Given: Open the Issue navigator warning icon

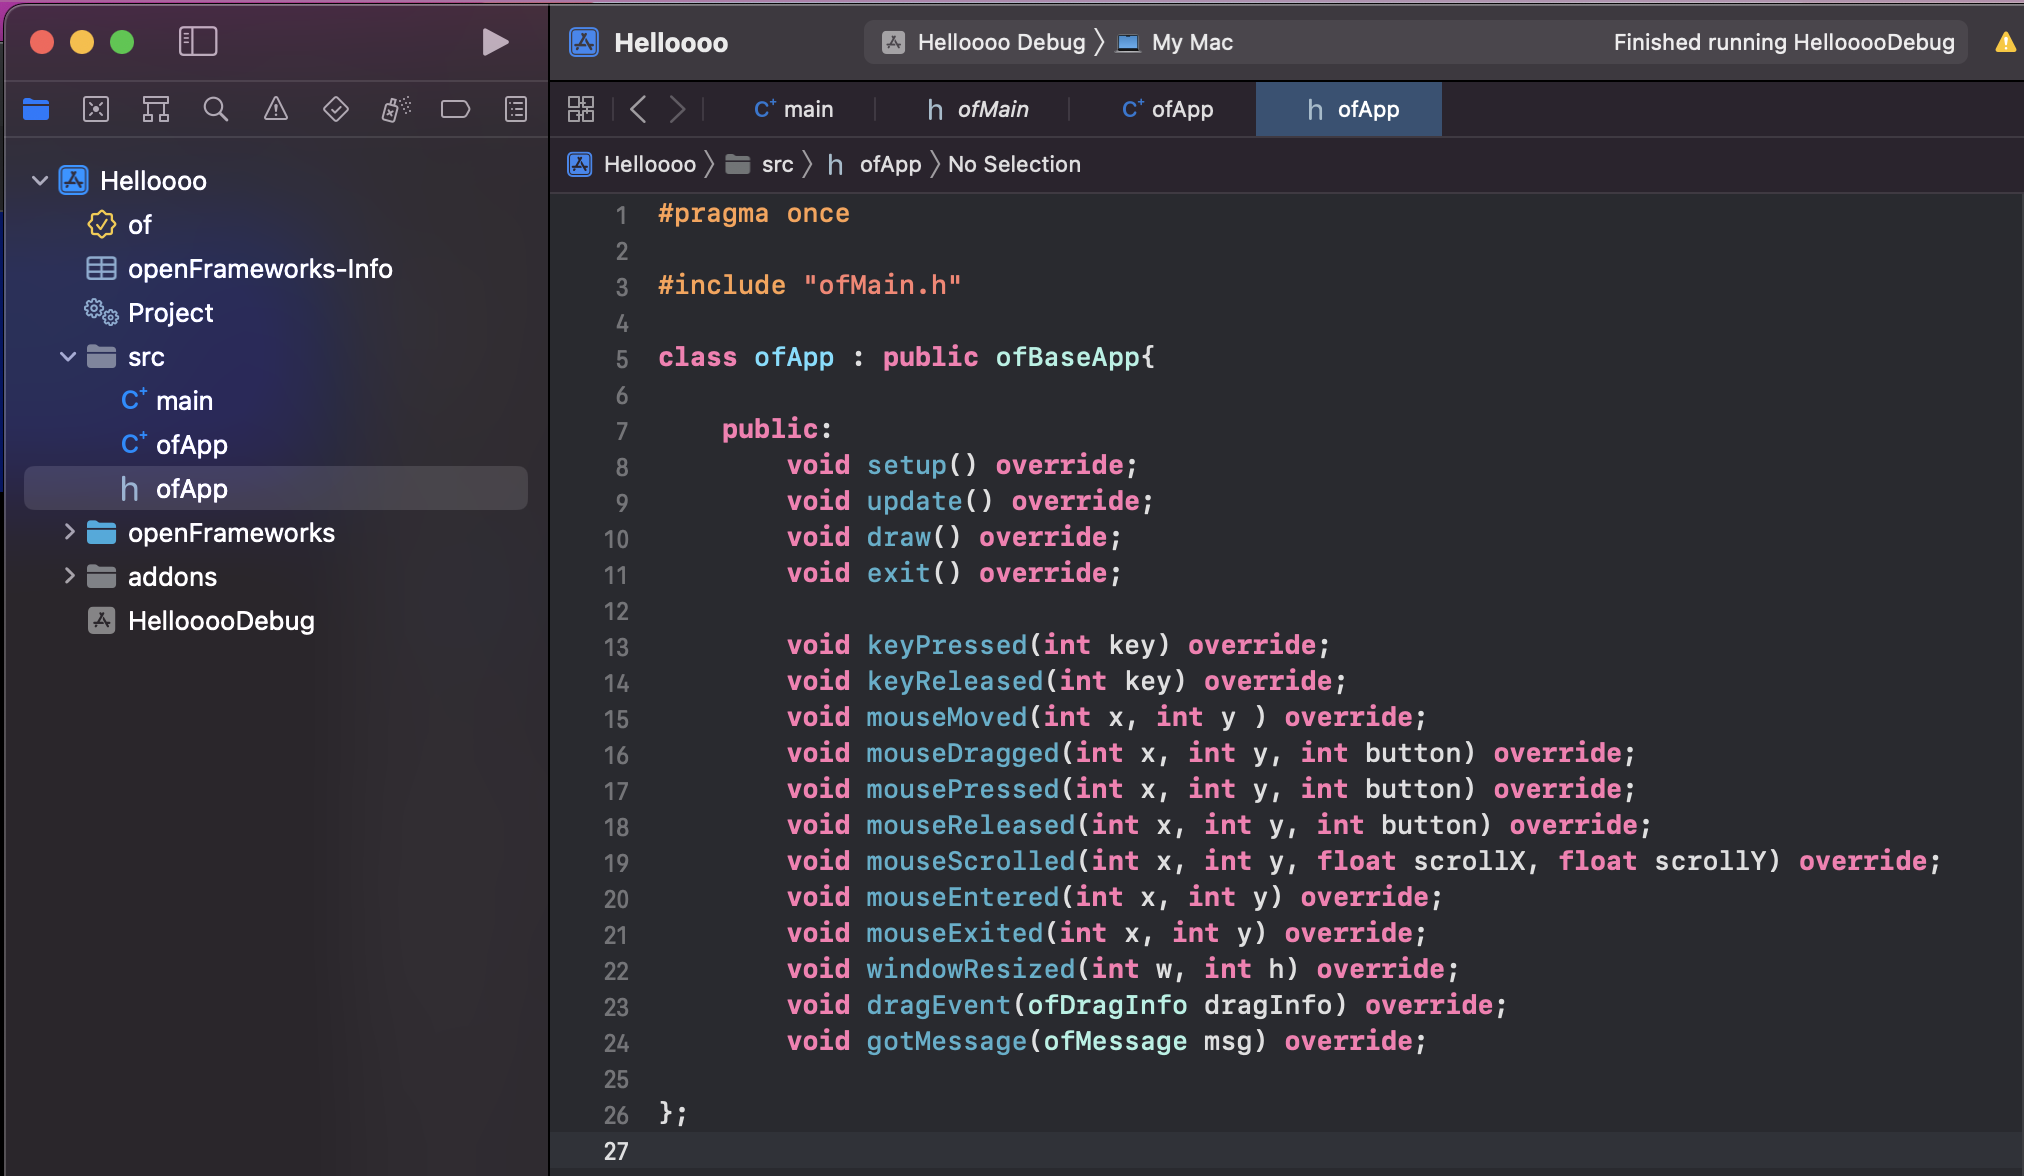Looking at the screenshot, I should pos(276,109).
